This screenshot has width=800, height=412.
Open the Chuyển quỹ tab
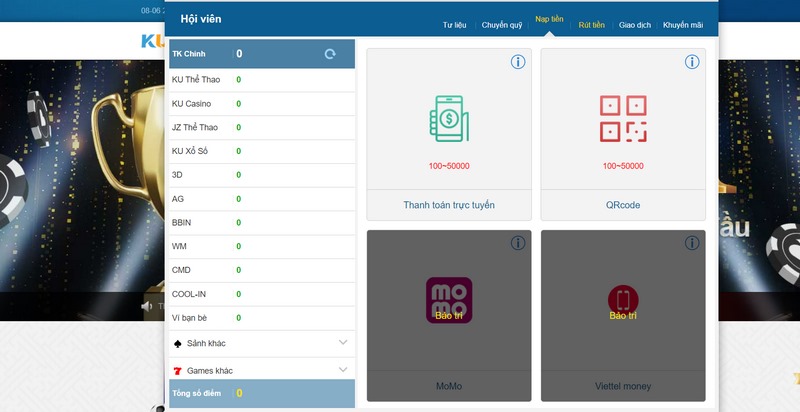pos(501,25)
